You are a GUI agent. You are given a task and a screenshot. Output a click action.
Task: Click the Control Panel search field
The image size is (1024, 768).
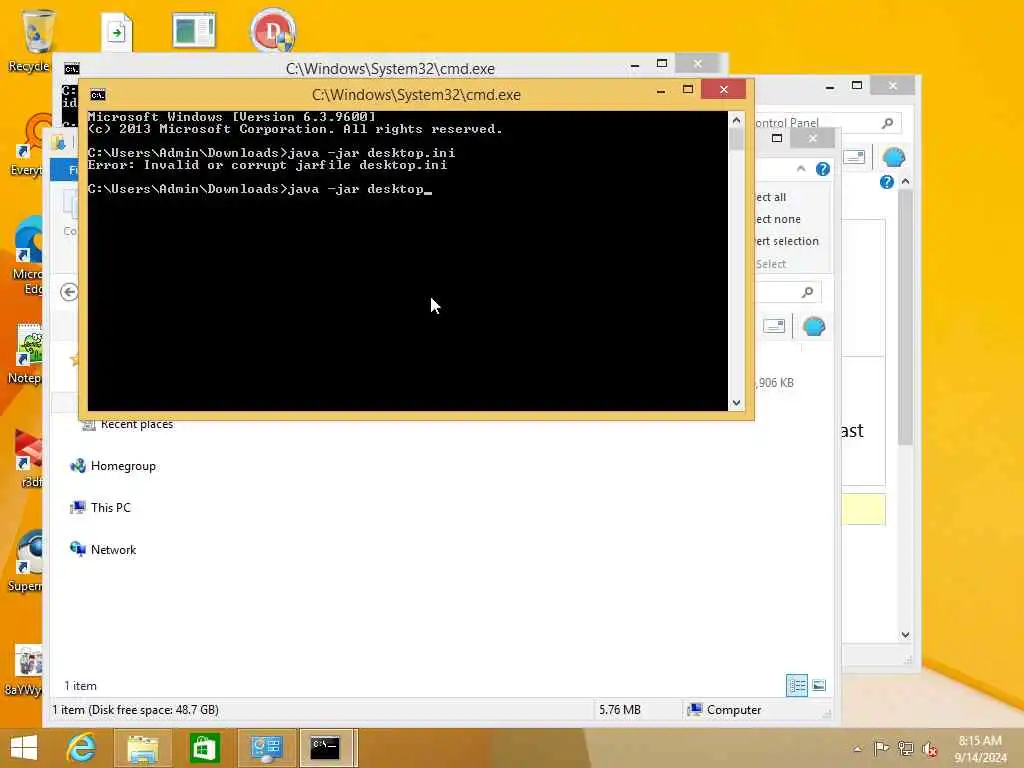pyautogui.click(x=827, y=123)
